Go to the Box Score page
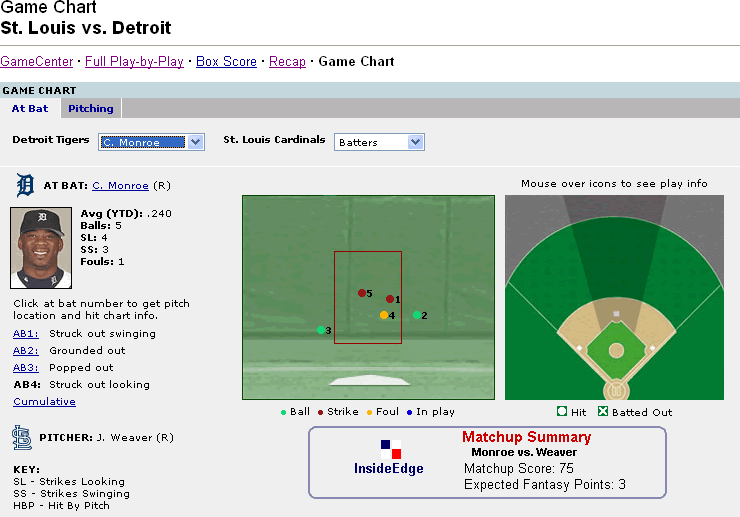The height and width of the screenshot is (517, 740). click(x=226, y=61)
